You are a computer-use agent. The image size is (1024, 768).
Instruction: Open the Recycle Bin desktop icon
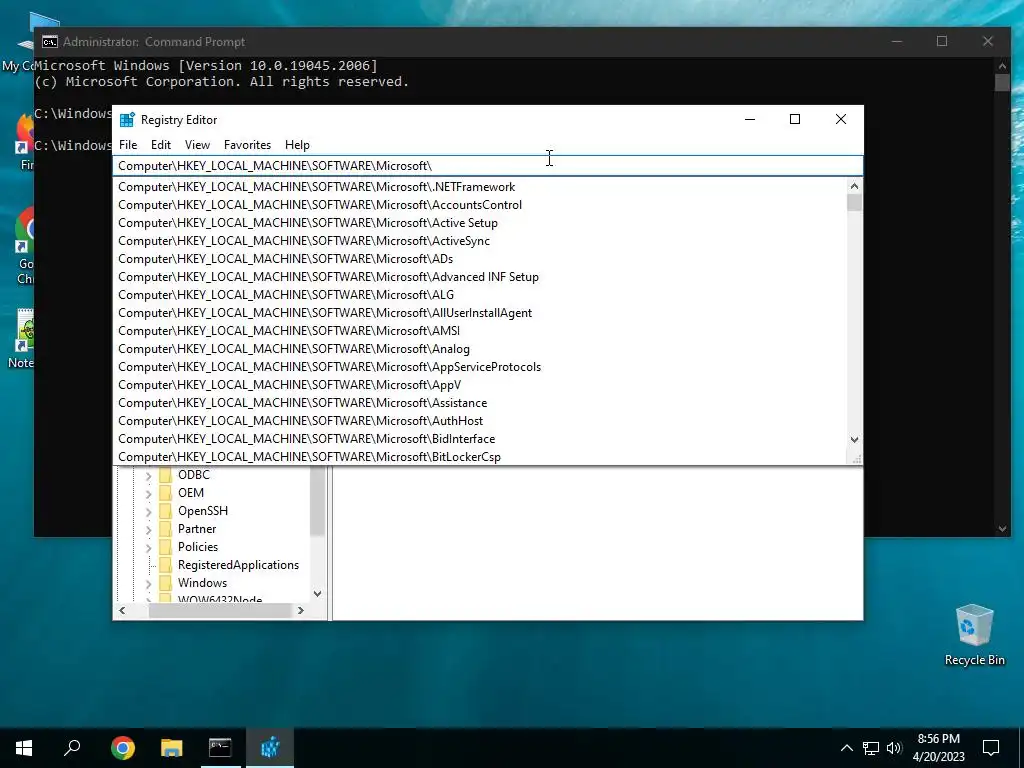click(974, 635)
